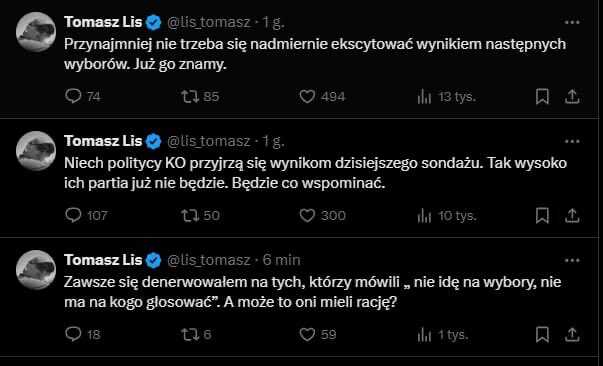
Task: Like the tweet with 59 likes
Action: pyautogui.click(x=307, y=335)
